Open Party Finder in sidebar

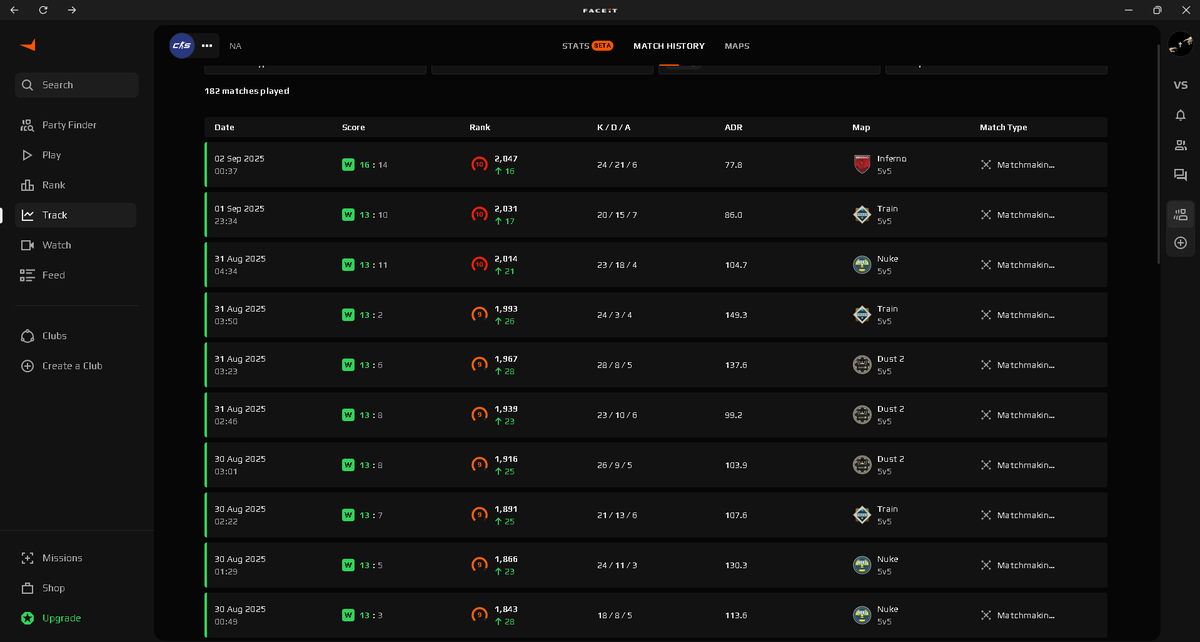pos(69,125)
